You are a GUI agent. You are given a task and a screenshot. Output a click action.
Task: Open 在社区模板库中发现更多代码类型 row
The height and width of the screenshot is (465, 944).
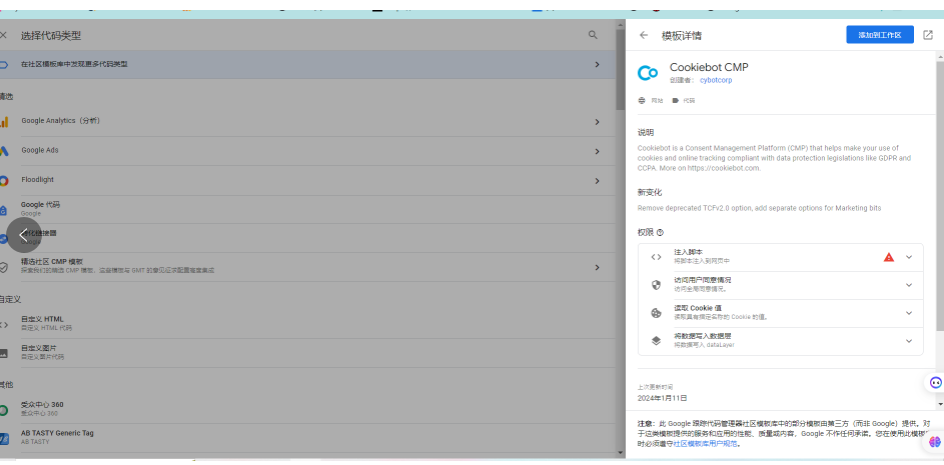pos(308,64)
